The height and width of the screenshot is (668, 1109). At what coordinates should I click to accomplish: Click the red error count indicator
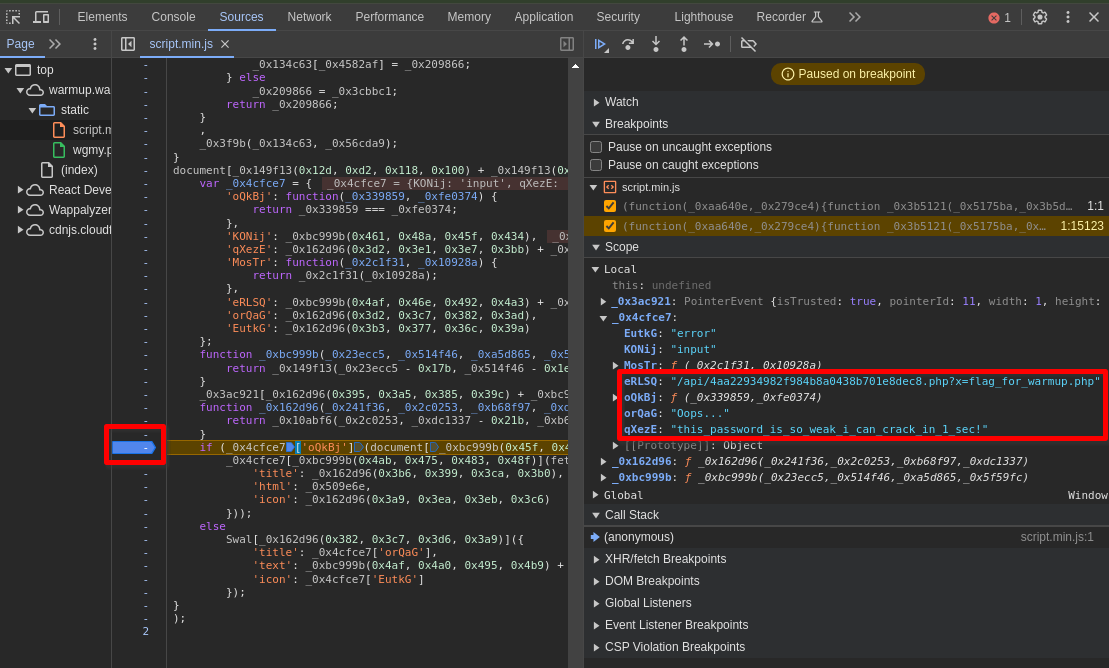coord(999,18)
